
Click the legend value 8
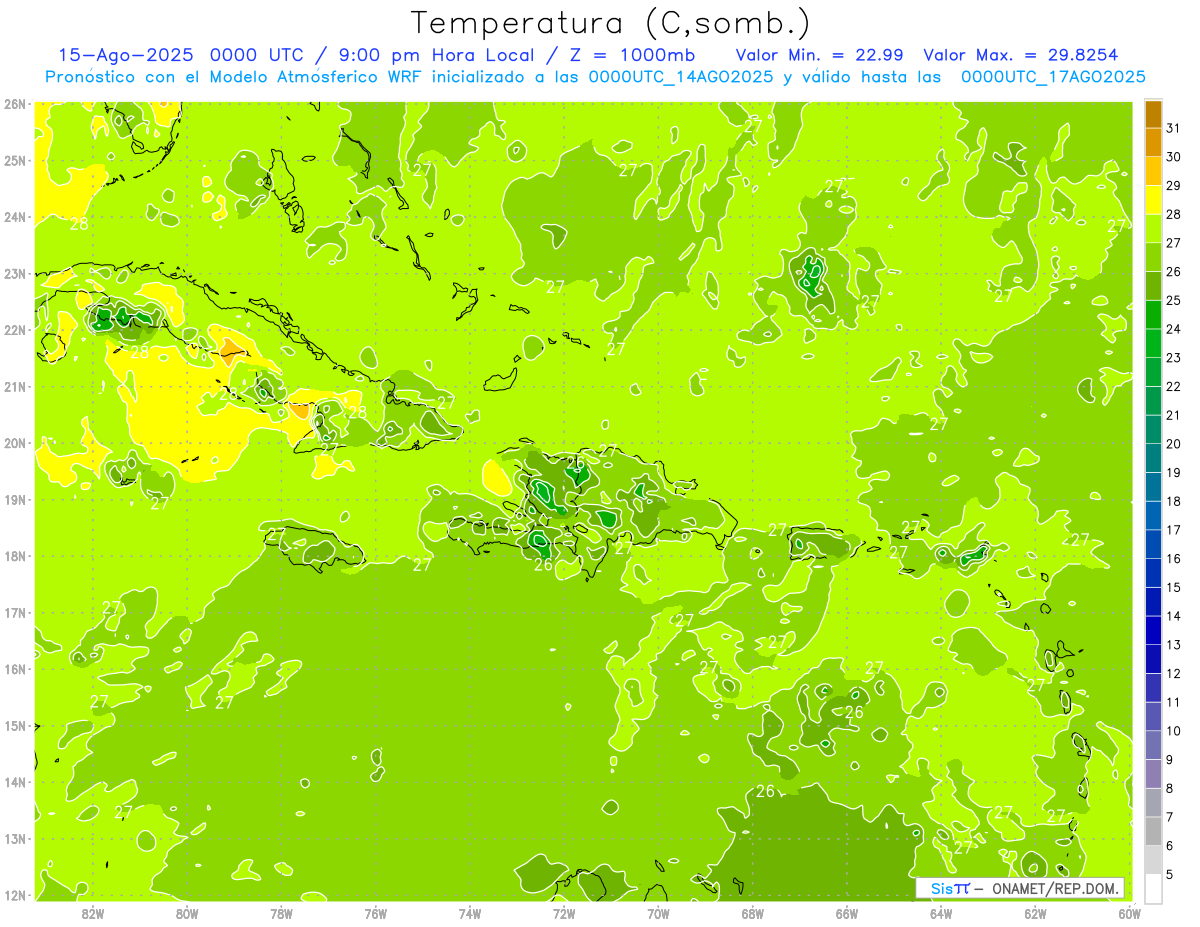coord(1171,788)
